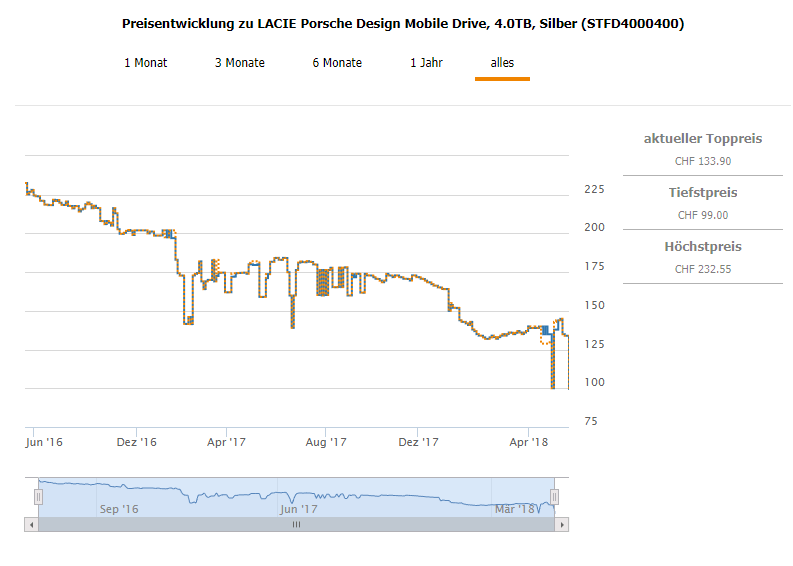Switch to the '3 Monate' range
The image size is (793, 566).
240,63
